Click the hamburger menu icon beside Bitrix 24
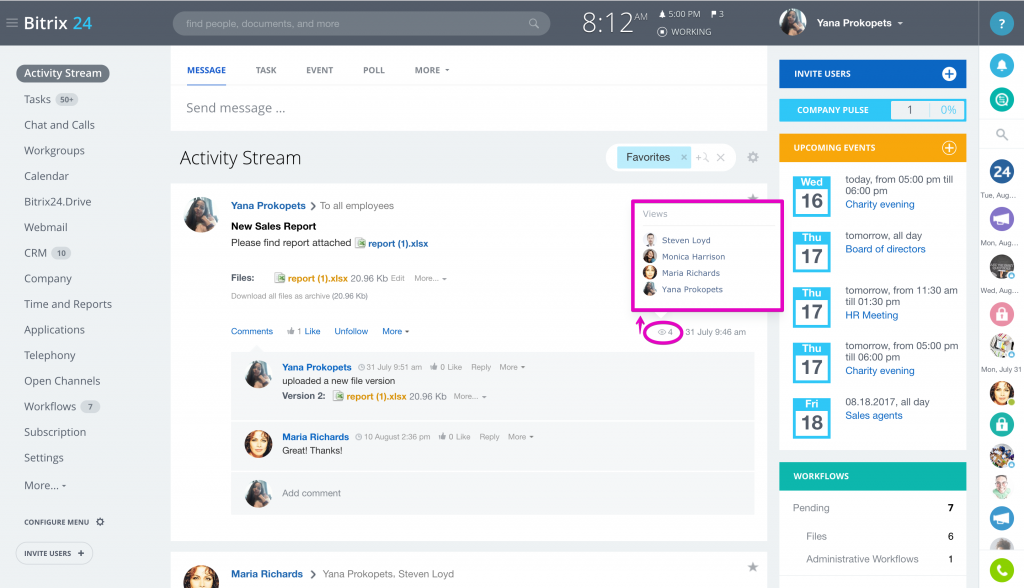Viewport: 1024px width, 588px height. click(12, 23)
